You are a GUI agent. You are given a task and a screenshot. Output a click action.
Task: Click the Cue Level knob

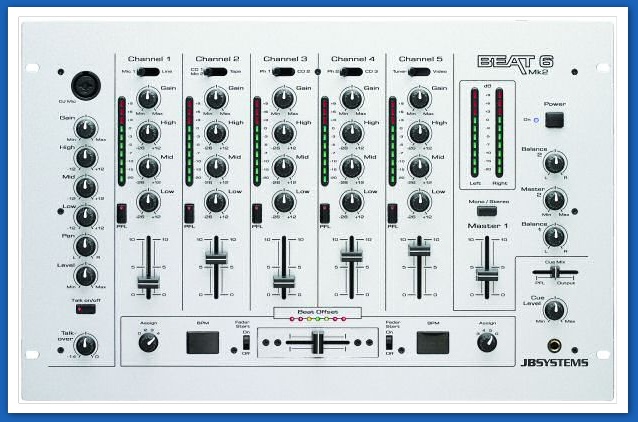click(555, 310)
